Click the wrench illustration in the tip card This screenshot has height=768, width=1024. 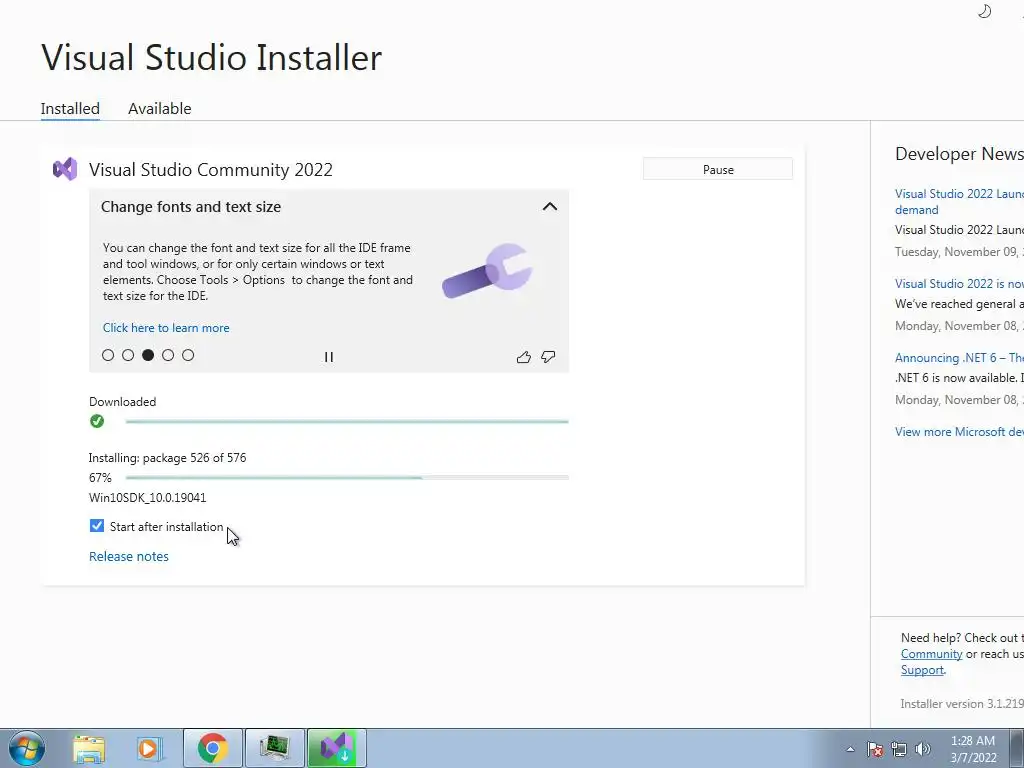pos(487,270)
